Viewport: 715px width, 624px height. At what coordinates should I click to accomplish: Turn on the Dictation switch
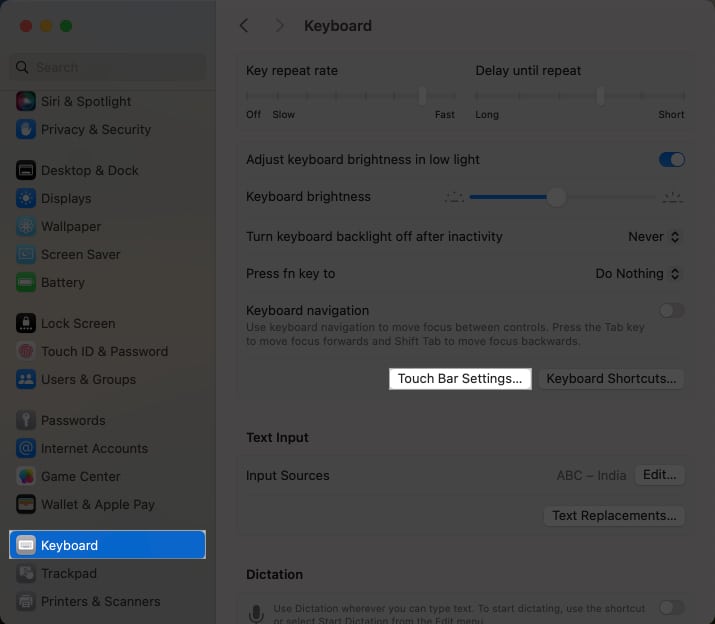(671, 608)
